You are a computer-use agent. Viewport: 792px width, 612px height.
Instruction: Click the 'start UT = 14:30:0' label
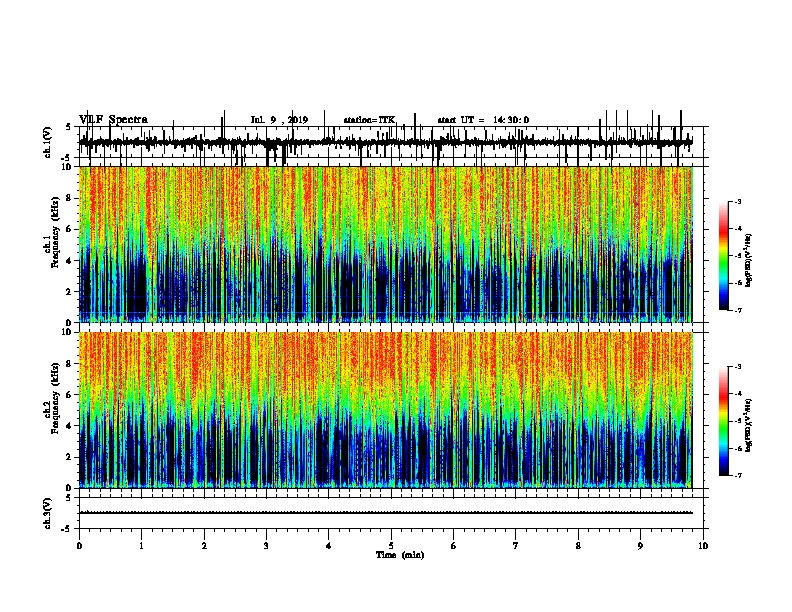483,120
